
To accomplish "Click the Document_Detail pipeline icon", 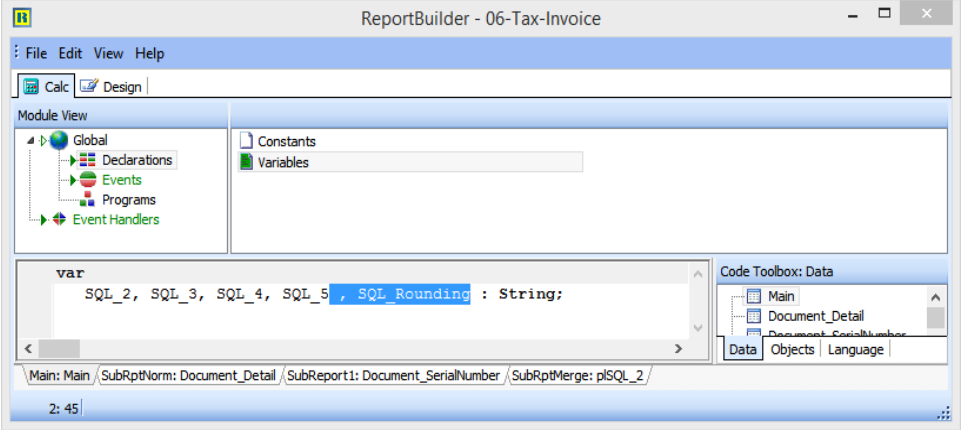I will pyautogui.click(x=754, y=316).
